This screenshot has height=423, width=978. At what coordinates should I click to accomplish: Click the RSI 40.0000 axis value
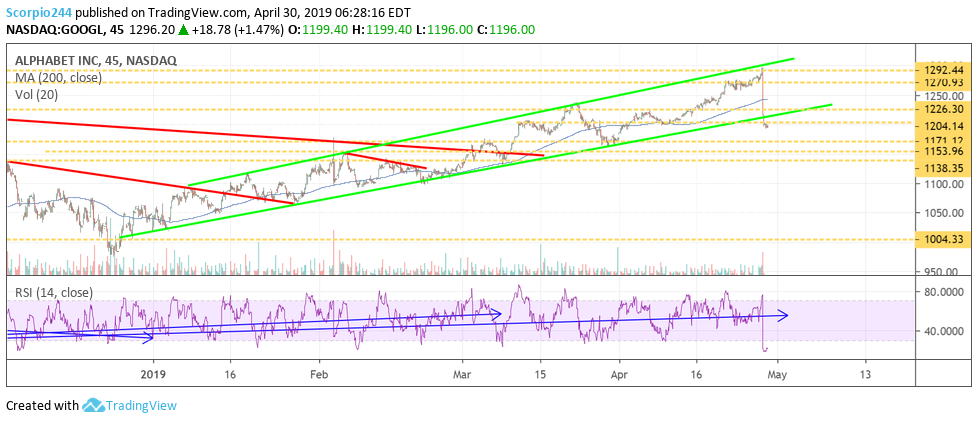click(x=945, y=331)
